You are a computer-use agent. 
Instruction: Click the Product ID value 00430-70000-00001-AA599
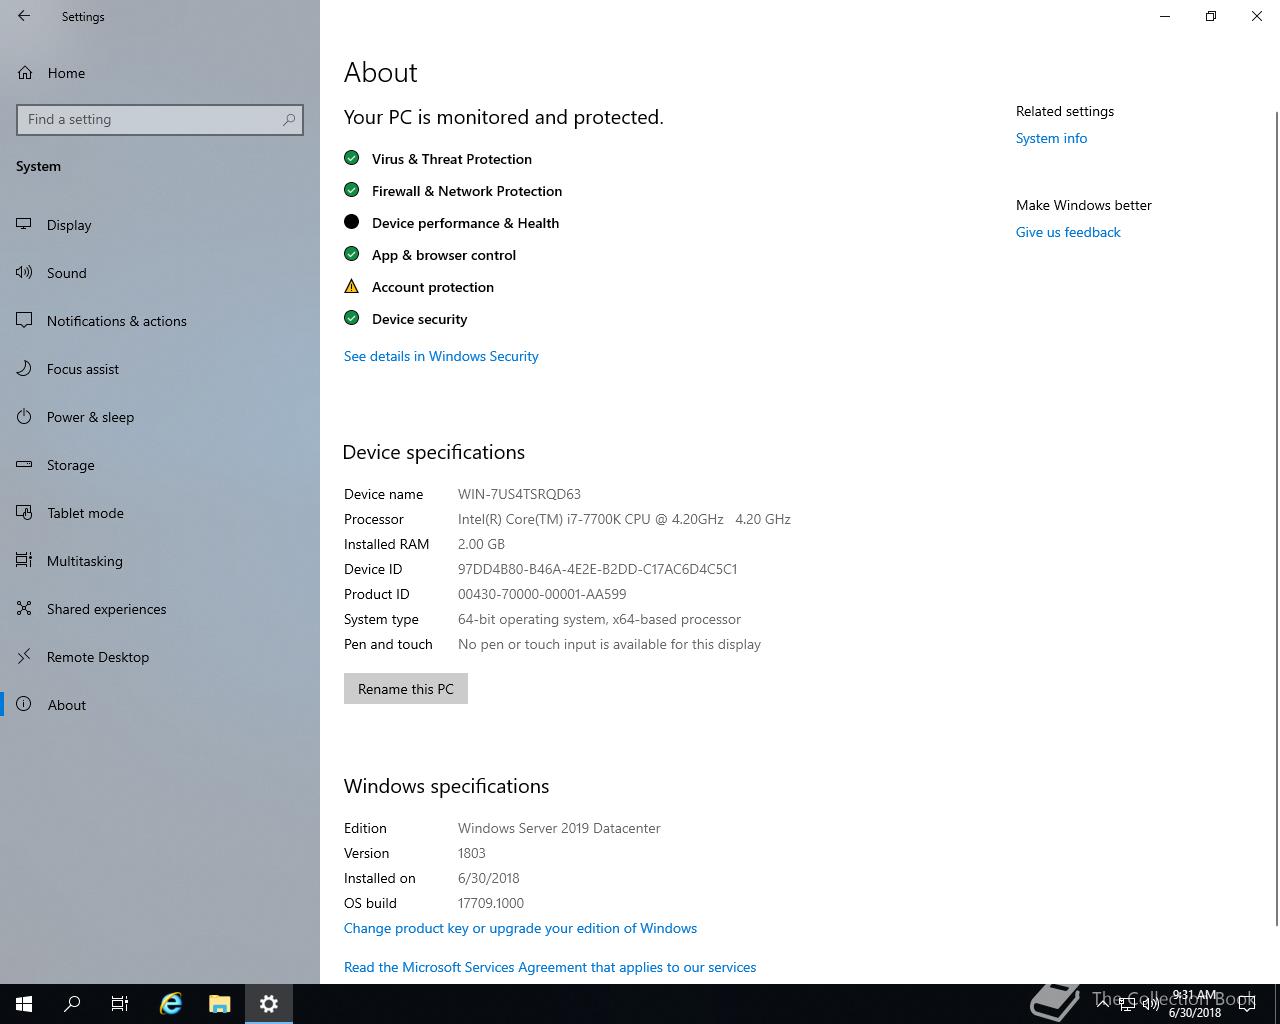[x=542, y=594]
